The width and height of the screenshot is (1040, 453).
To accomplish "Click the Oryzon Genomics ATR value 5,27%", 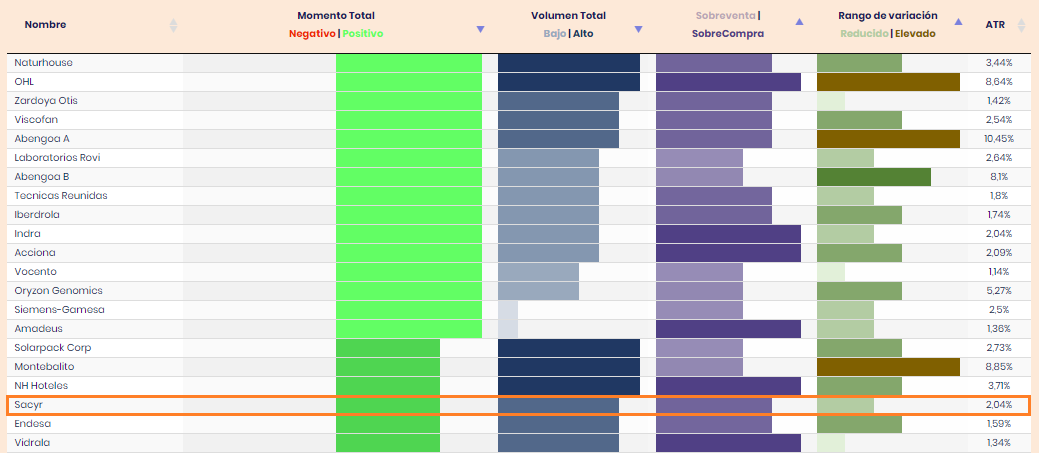I will pyautogui.click(x=999, y=291).
